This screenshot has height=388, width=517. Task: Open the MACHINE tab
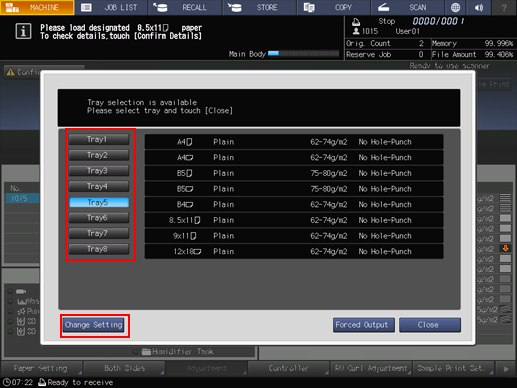pos(37,7)
